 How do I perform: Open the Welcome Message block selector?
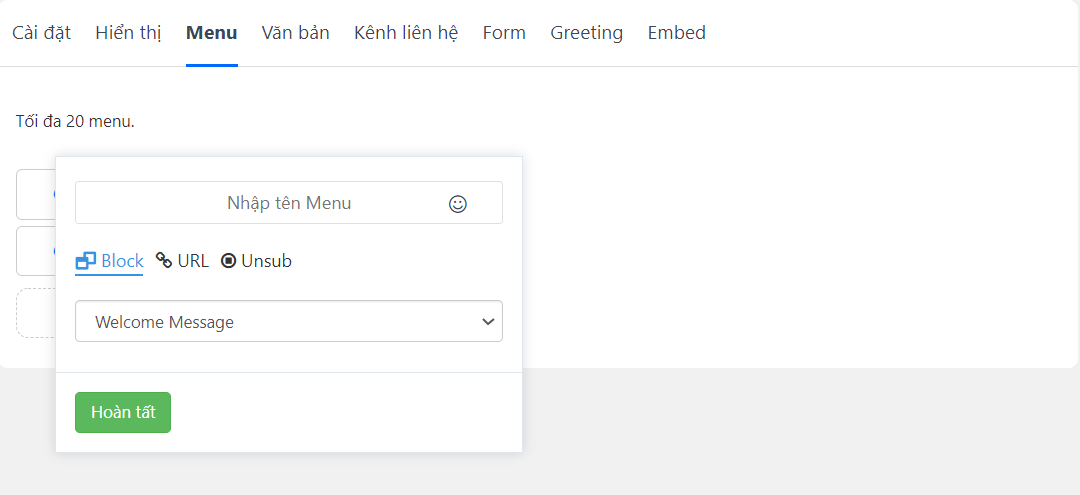[x=289, y=321]
